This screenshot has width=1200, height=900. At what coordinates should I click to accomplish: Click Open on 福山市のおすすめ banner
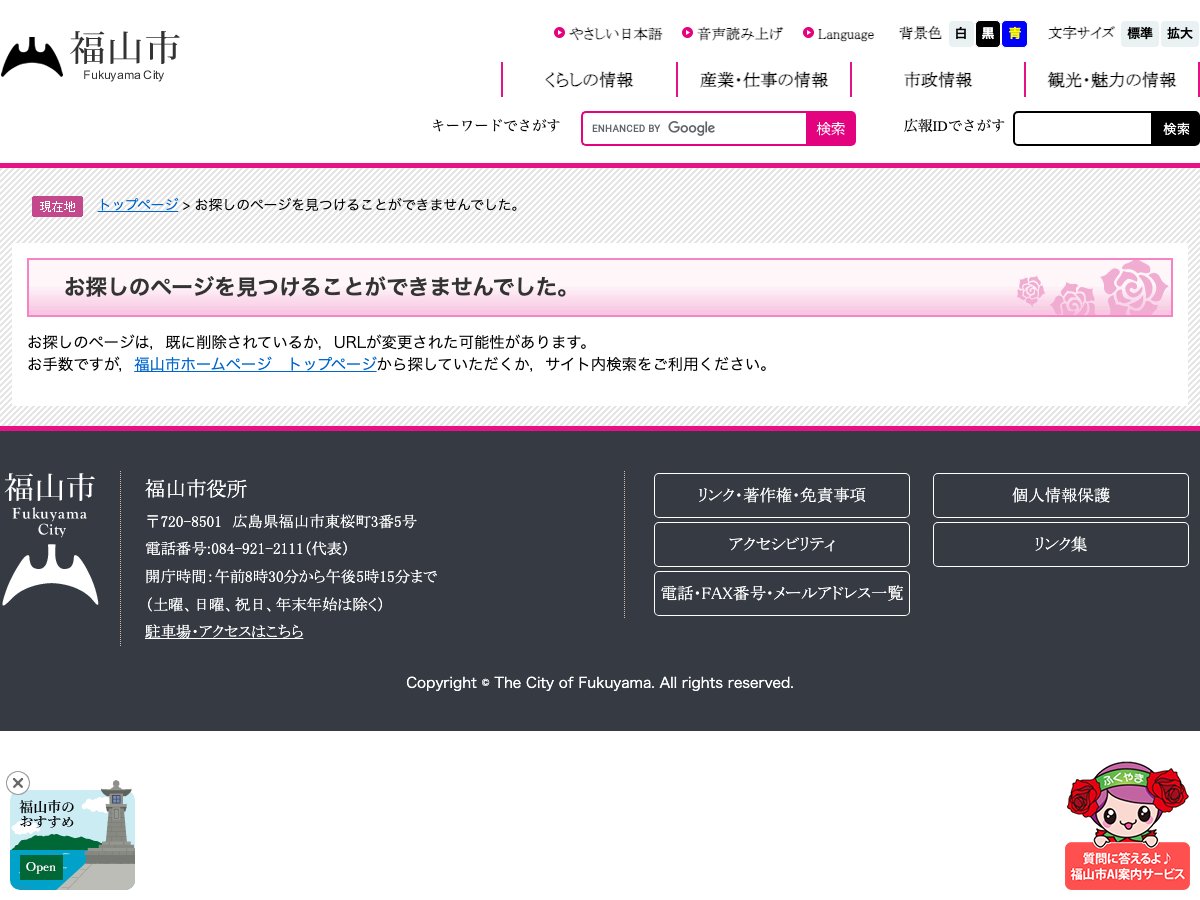pyautogui.click(x=41, y=867)
